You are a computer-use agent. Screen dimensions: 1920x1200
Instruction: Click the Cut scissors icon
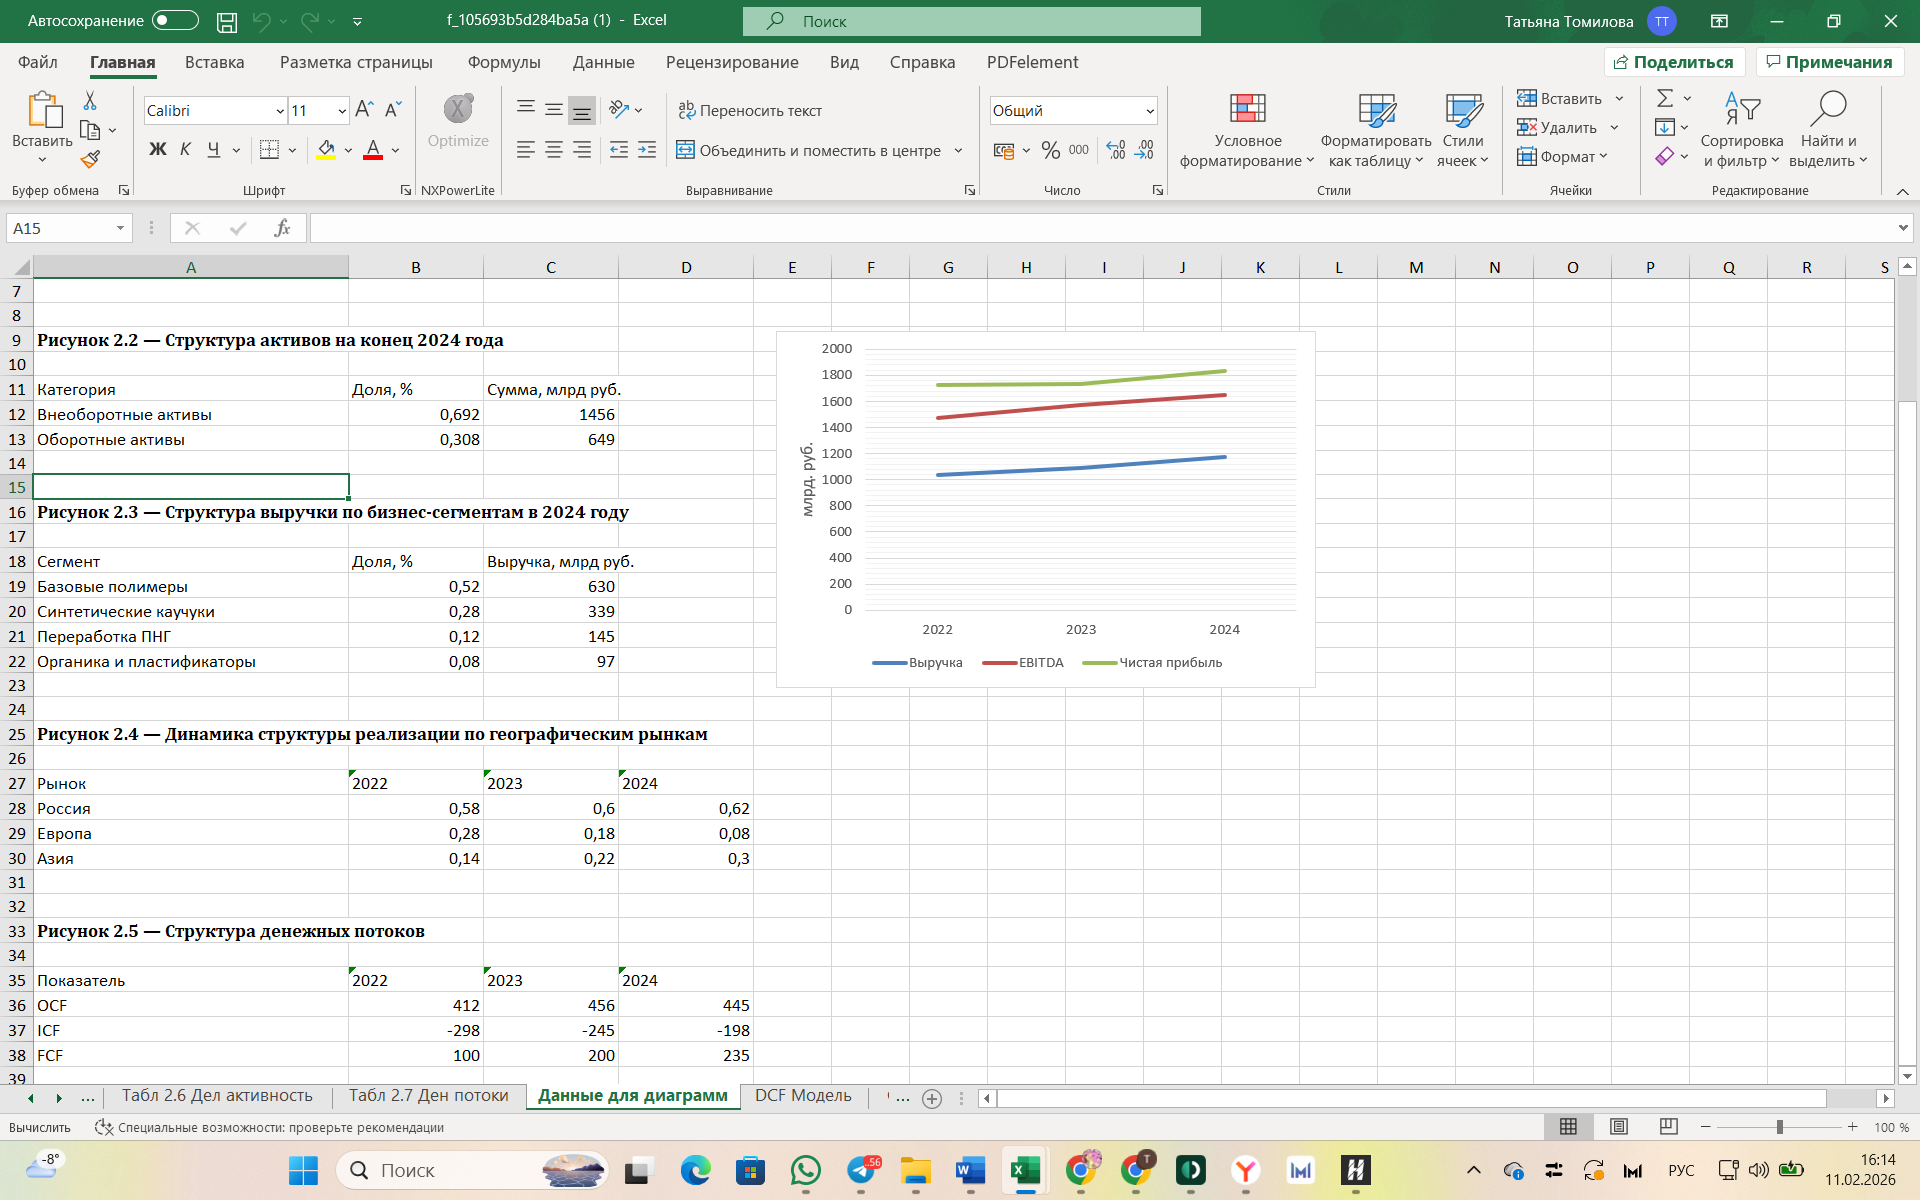(90, 101)
